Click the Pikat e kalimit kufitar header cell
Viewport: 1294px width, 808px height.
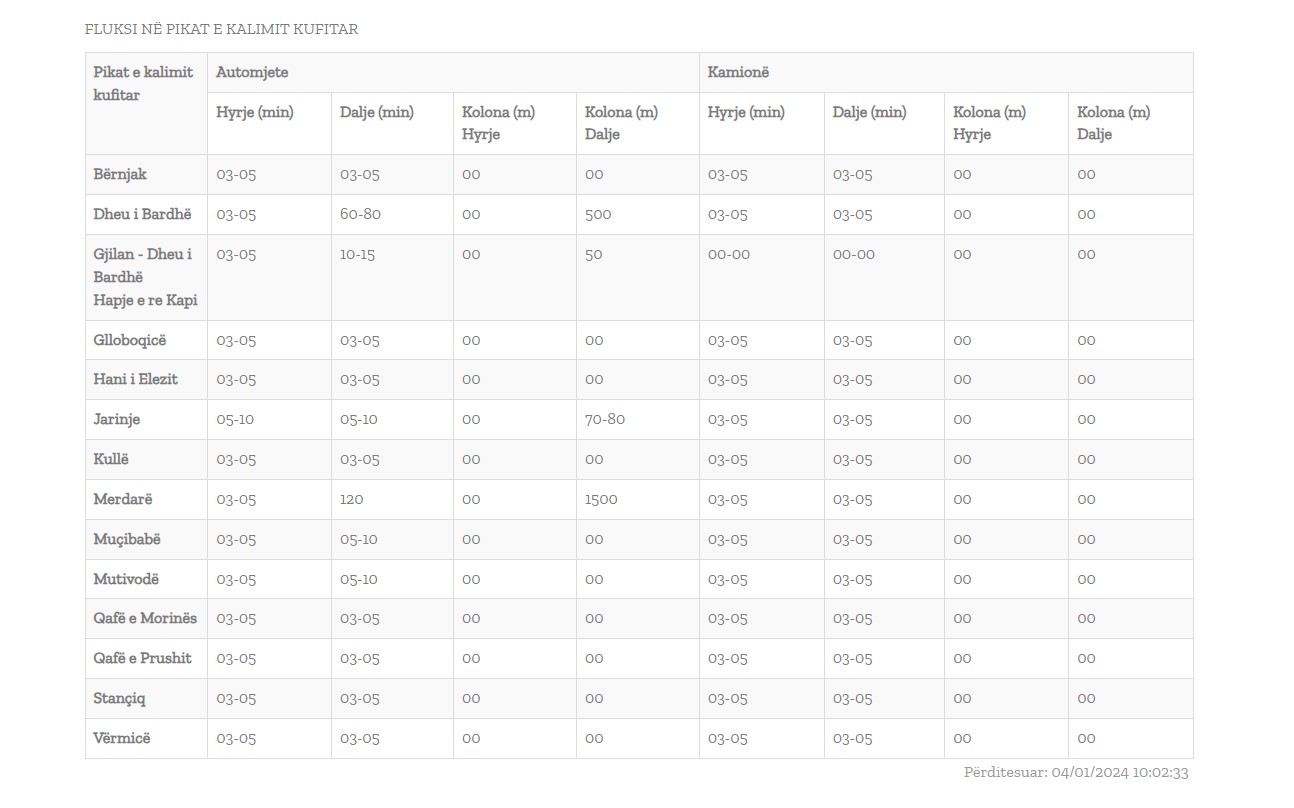click(143, 84)
